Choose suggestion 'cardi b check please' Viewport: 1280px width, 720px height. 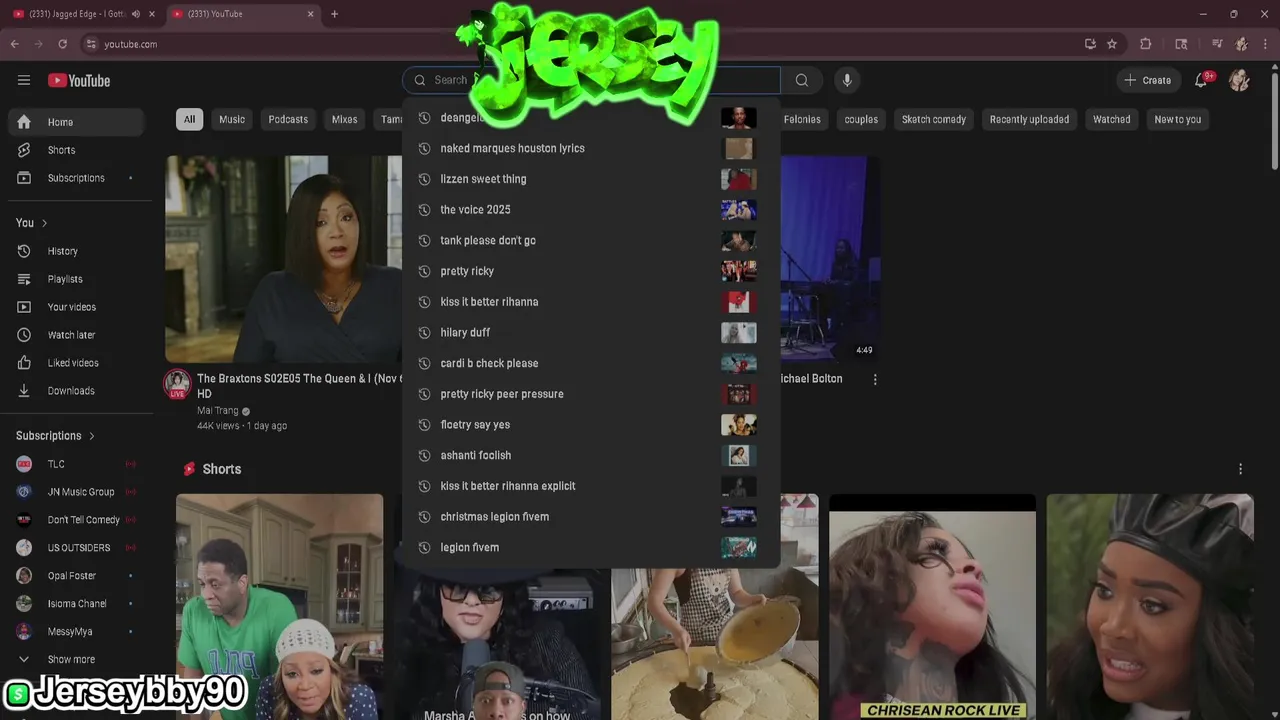click(x=591, y=363)
